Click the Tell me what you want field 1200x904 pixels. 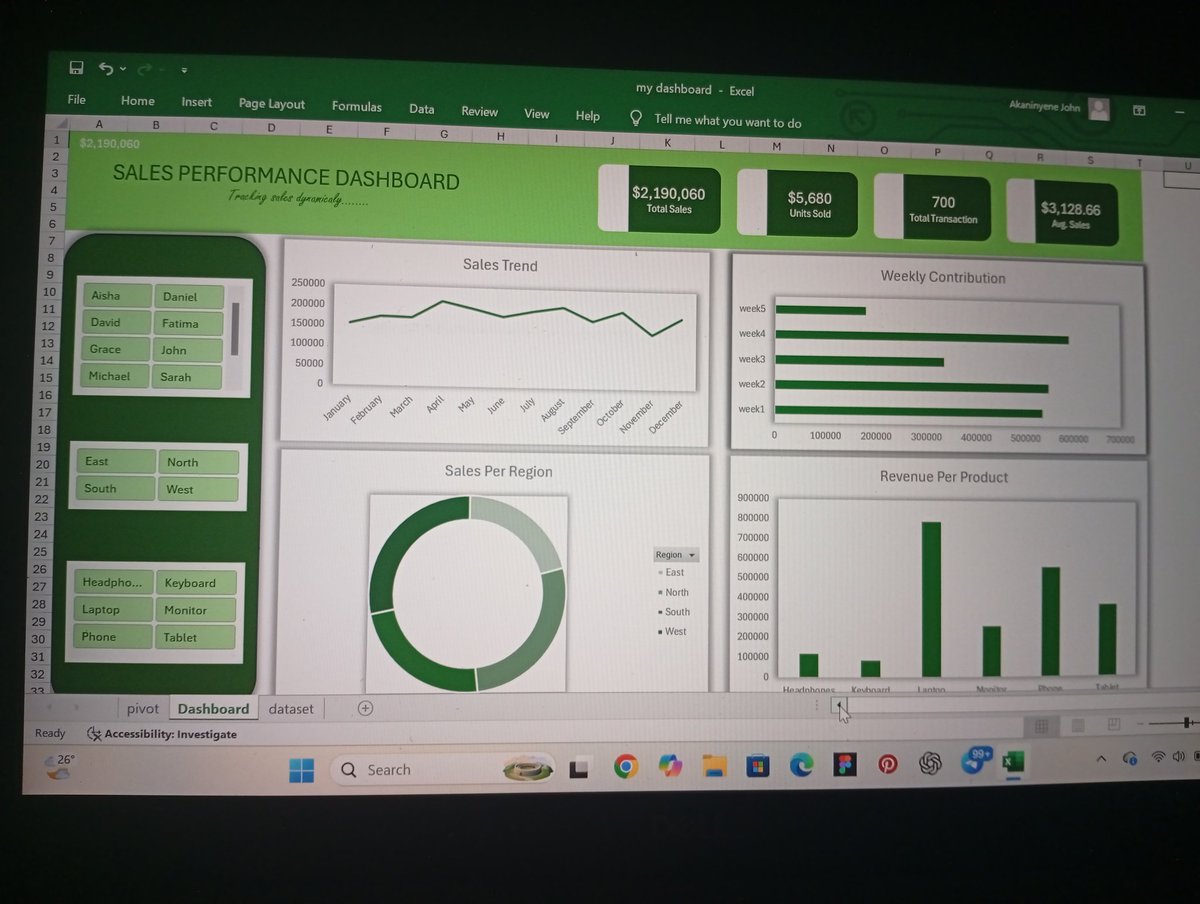pos(728,121)
